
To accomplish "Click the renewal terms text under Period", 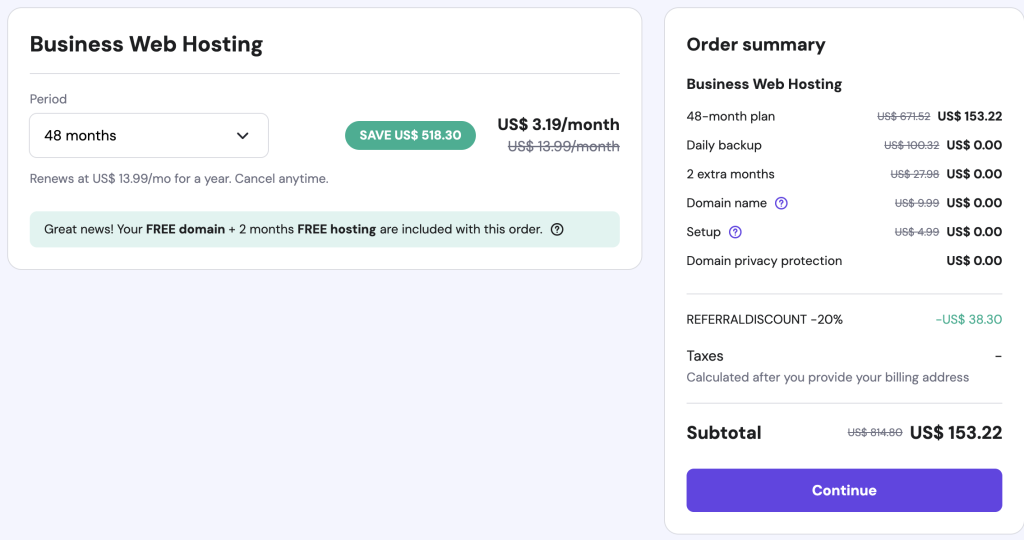I will click(x=179, y=179).
